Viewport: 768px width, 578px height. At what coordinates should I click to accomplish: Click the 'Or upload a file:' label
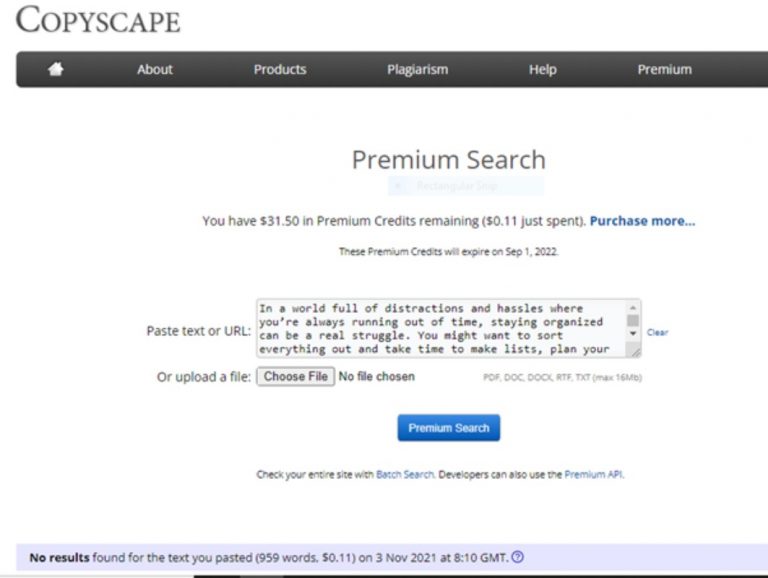pyautogui.click(x=204, y=377)
